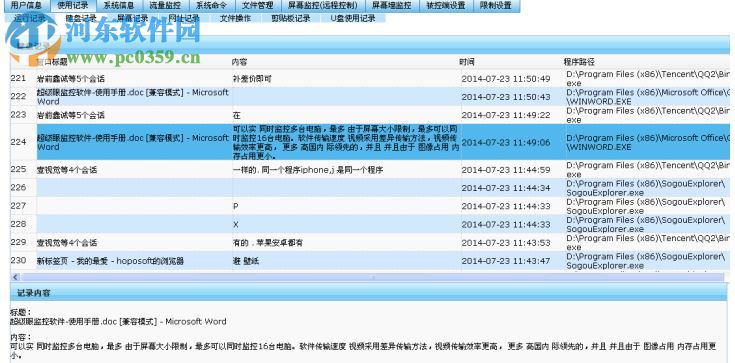
Task: Click the title text in 记录内容 detail pane
Action: pos(118,322)
